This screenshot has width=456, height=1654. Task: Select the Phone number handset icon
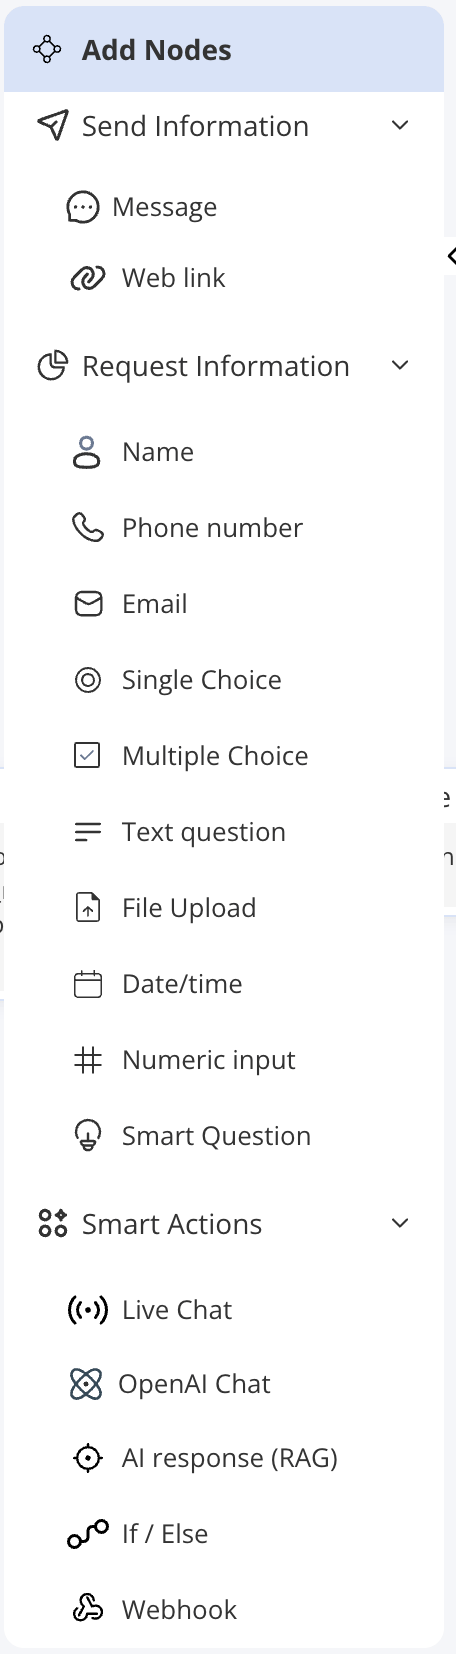(x=88, y=528)
